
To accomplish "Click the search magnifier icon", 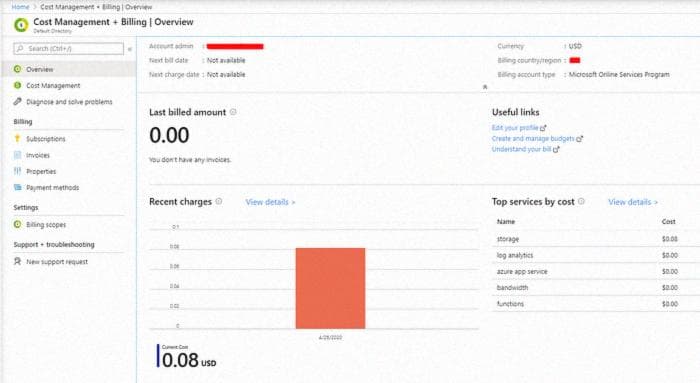I will click(20, 48).
